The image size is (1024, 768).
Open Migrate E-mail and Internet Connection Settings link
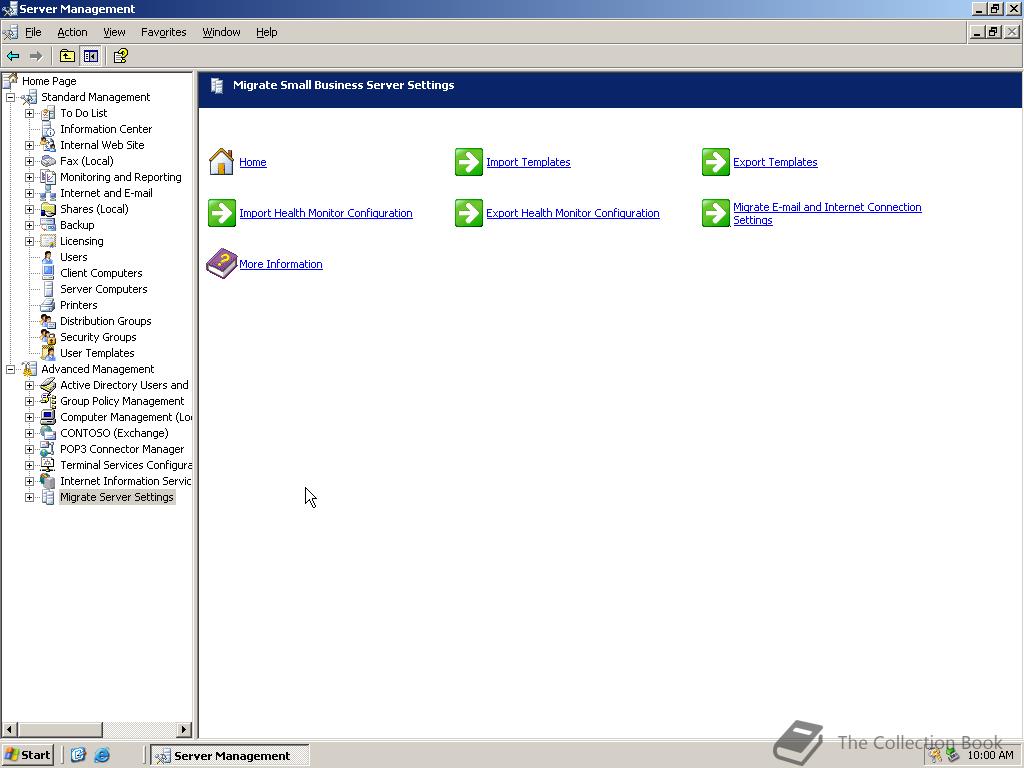coord(827,214)
